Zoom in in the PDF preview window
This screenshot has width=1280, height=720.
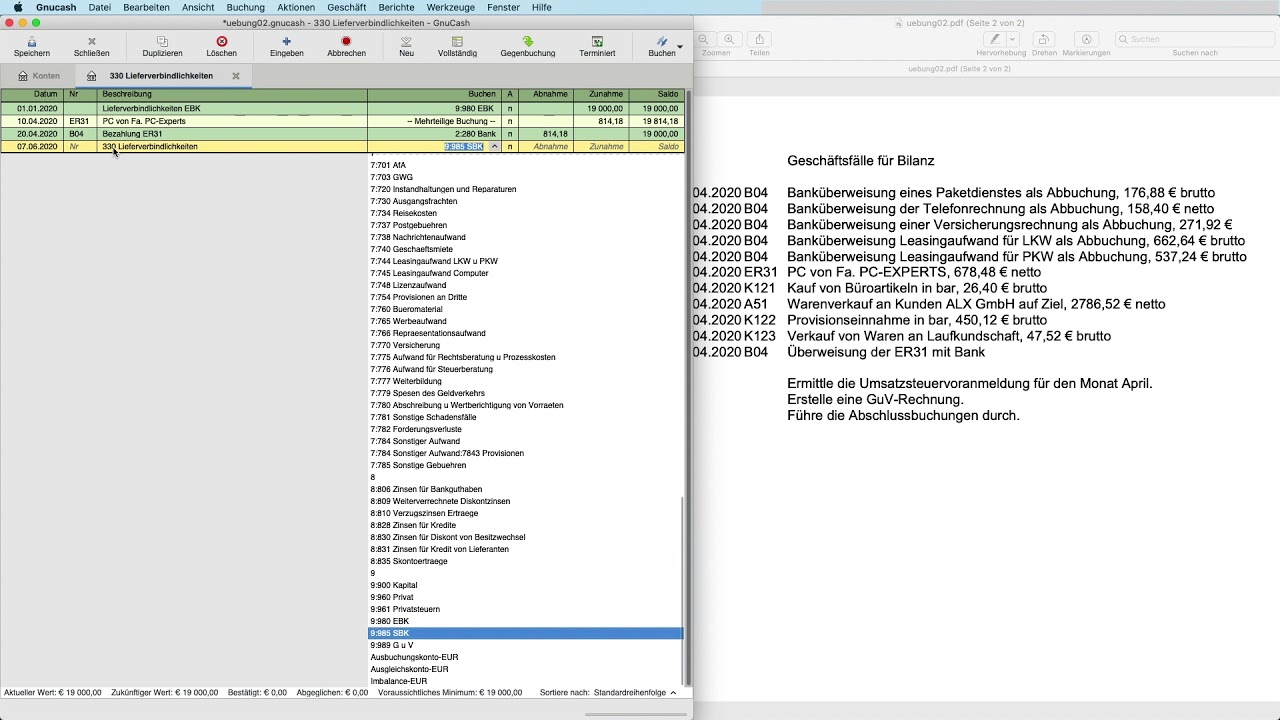tap(729, 39)
